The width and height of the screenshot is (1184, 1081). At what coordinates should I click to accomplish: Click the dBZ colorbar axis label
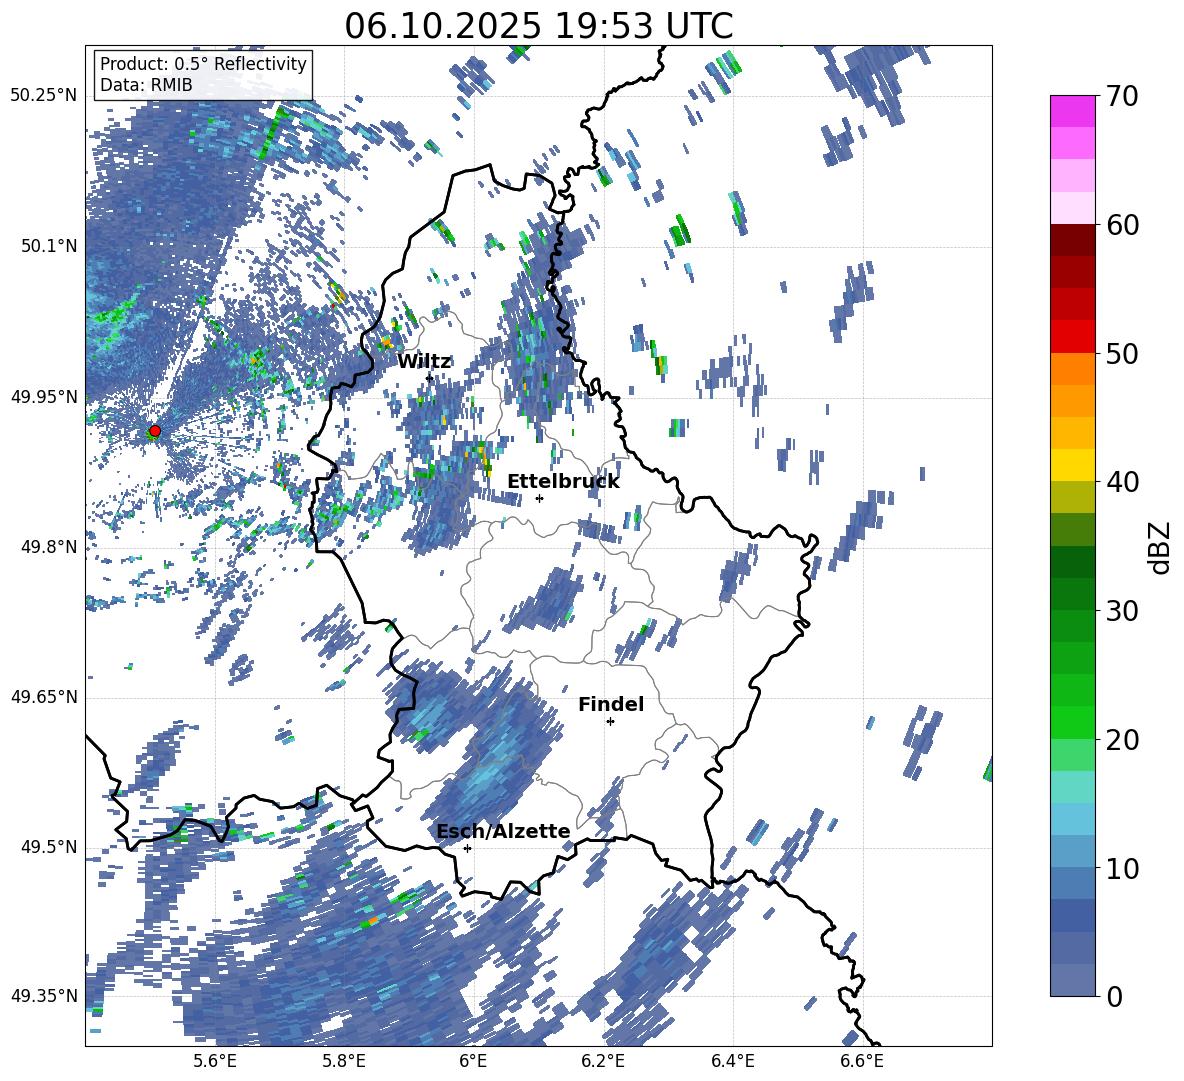tap(1160, 547)
